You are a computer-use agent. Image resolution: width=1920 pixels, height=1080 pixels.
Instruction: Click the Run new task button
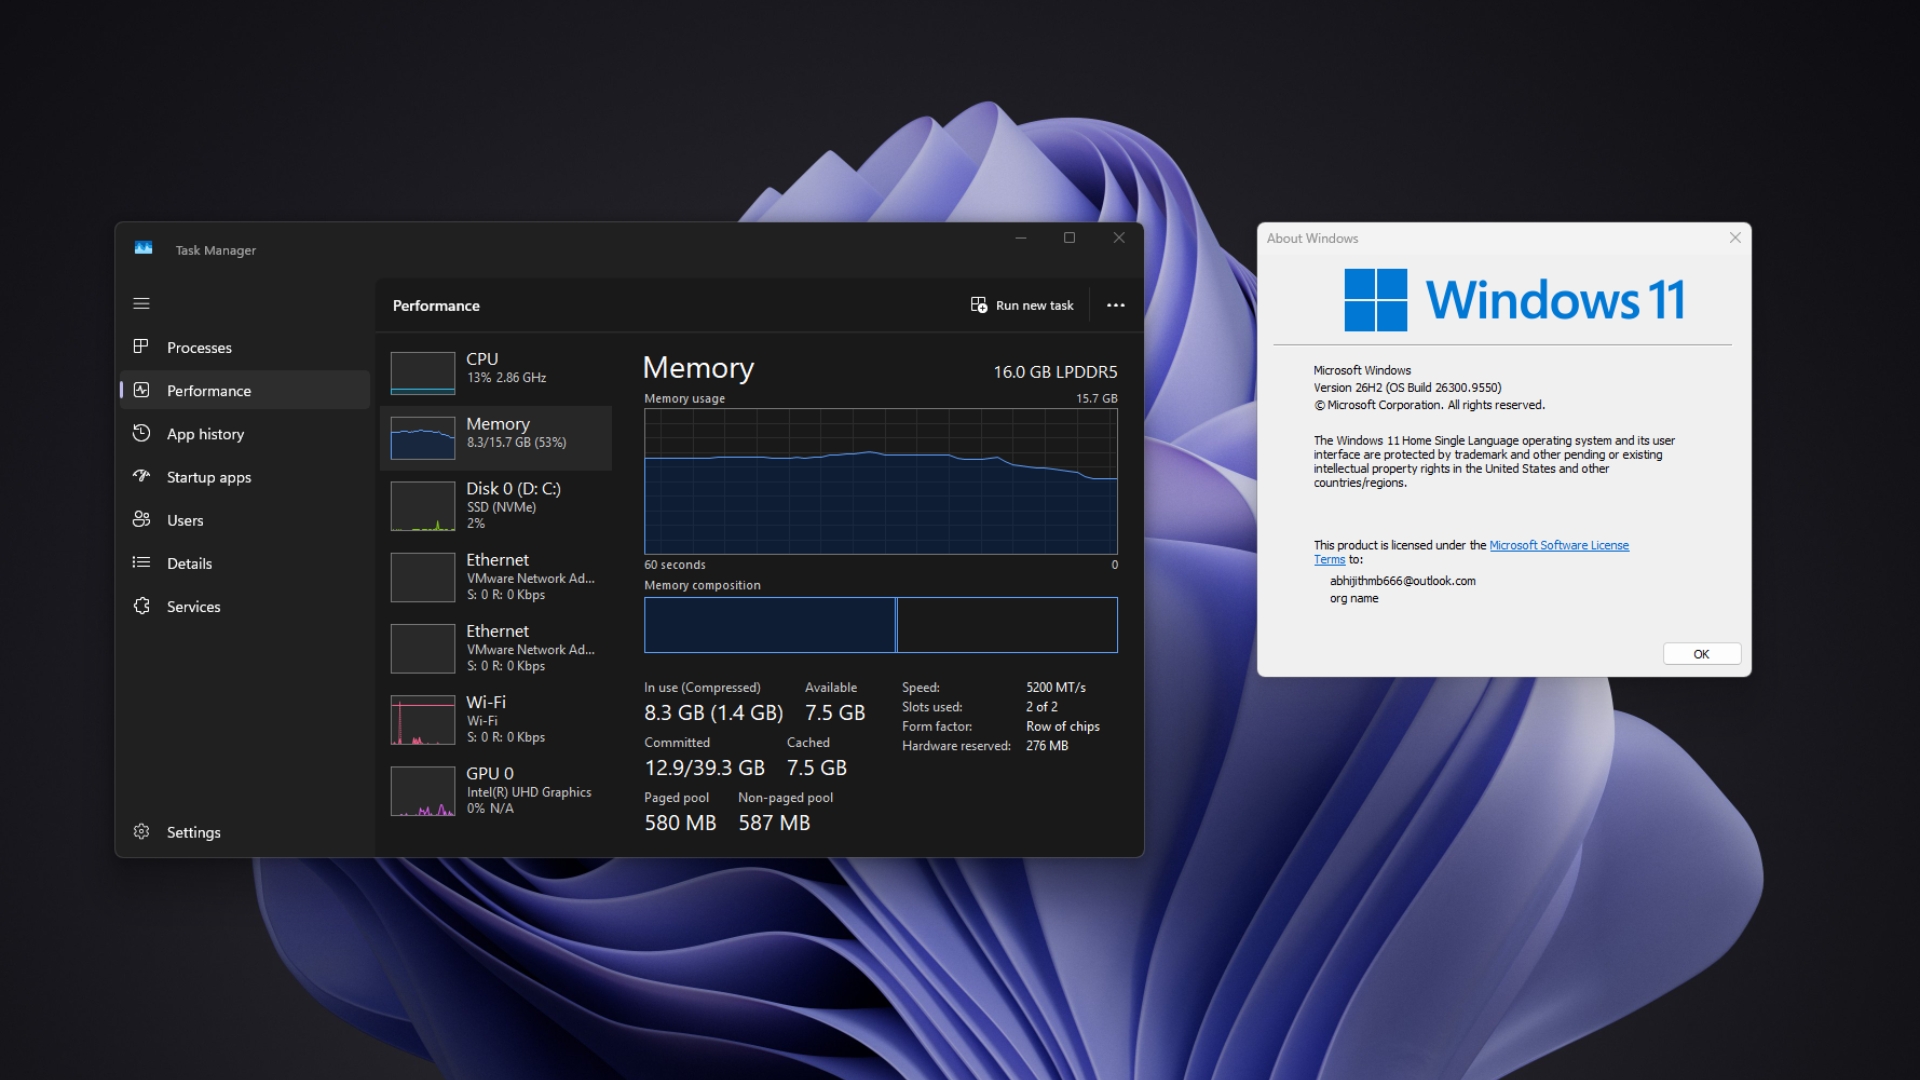(1022, 305)
